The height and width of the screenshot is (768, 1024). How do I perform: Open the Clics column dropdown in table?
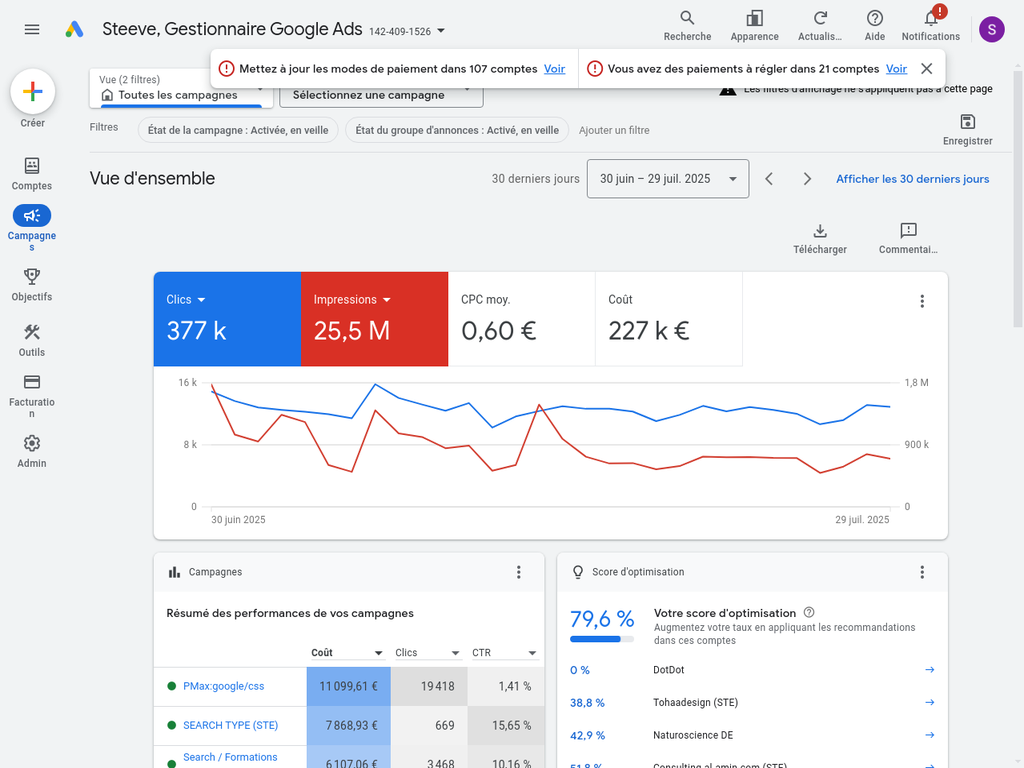click(x=428, y=652)
